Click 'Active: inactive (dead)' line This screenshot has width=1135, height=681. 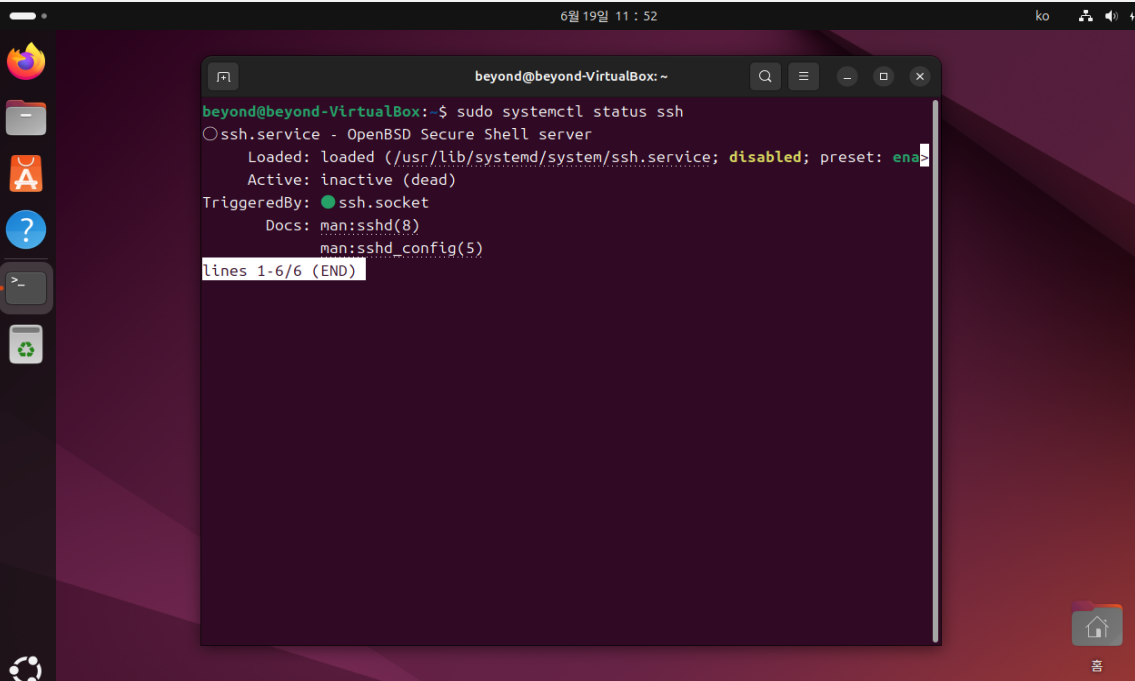tap(352, 180)
